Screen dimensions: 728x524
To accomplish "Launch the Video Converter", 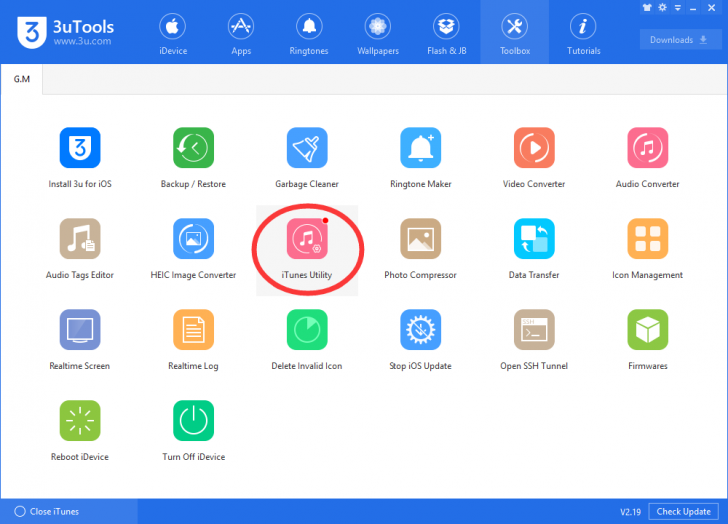I will [534, 148].
